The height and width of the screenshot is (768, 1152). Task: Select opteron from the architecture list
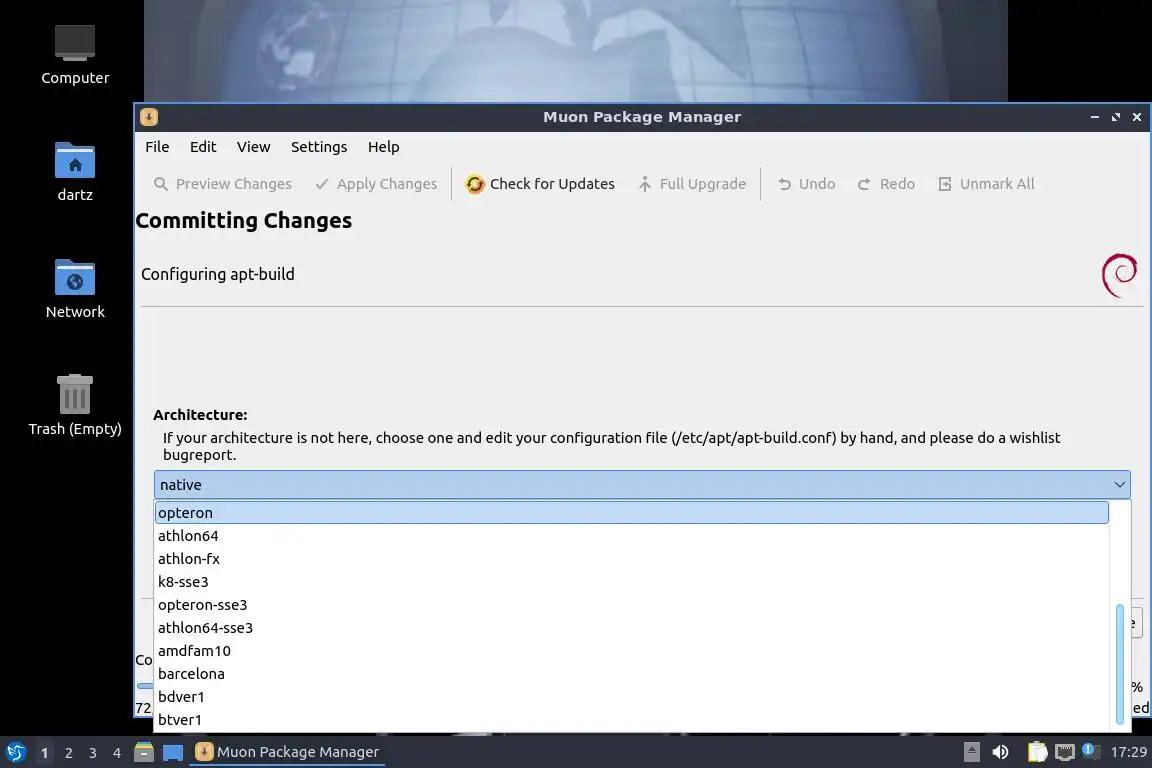click(x=631, y=512)
